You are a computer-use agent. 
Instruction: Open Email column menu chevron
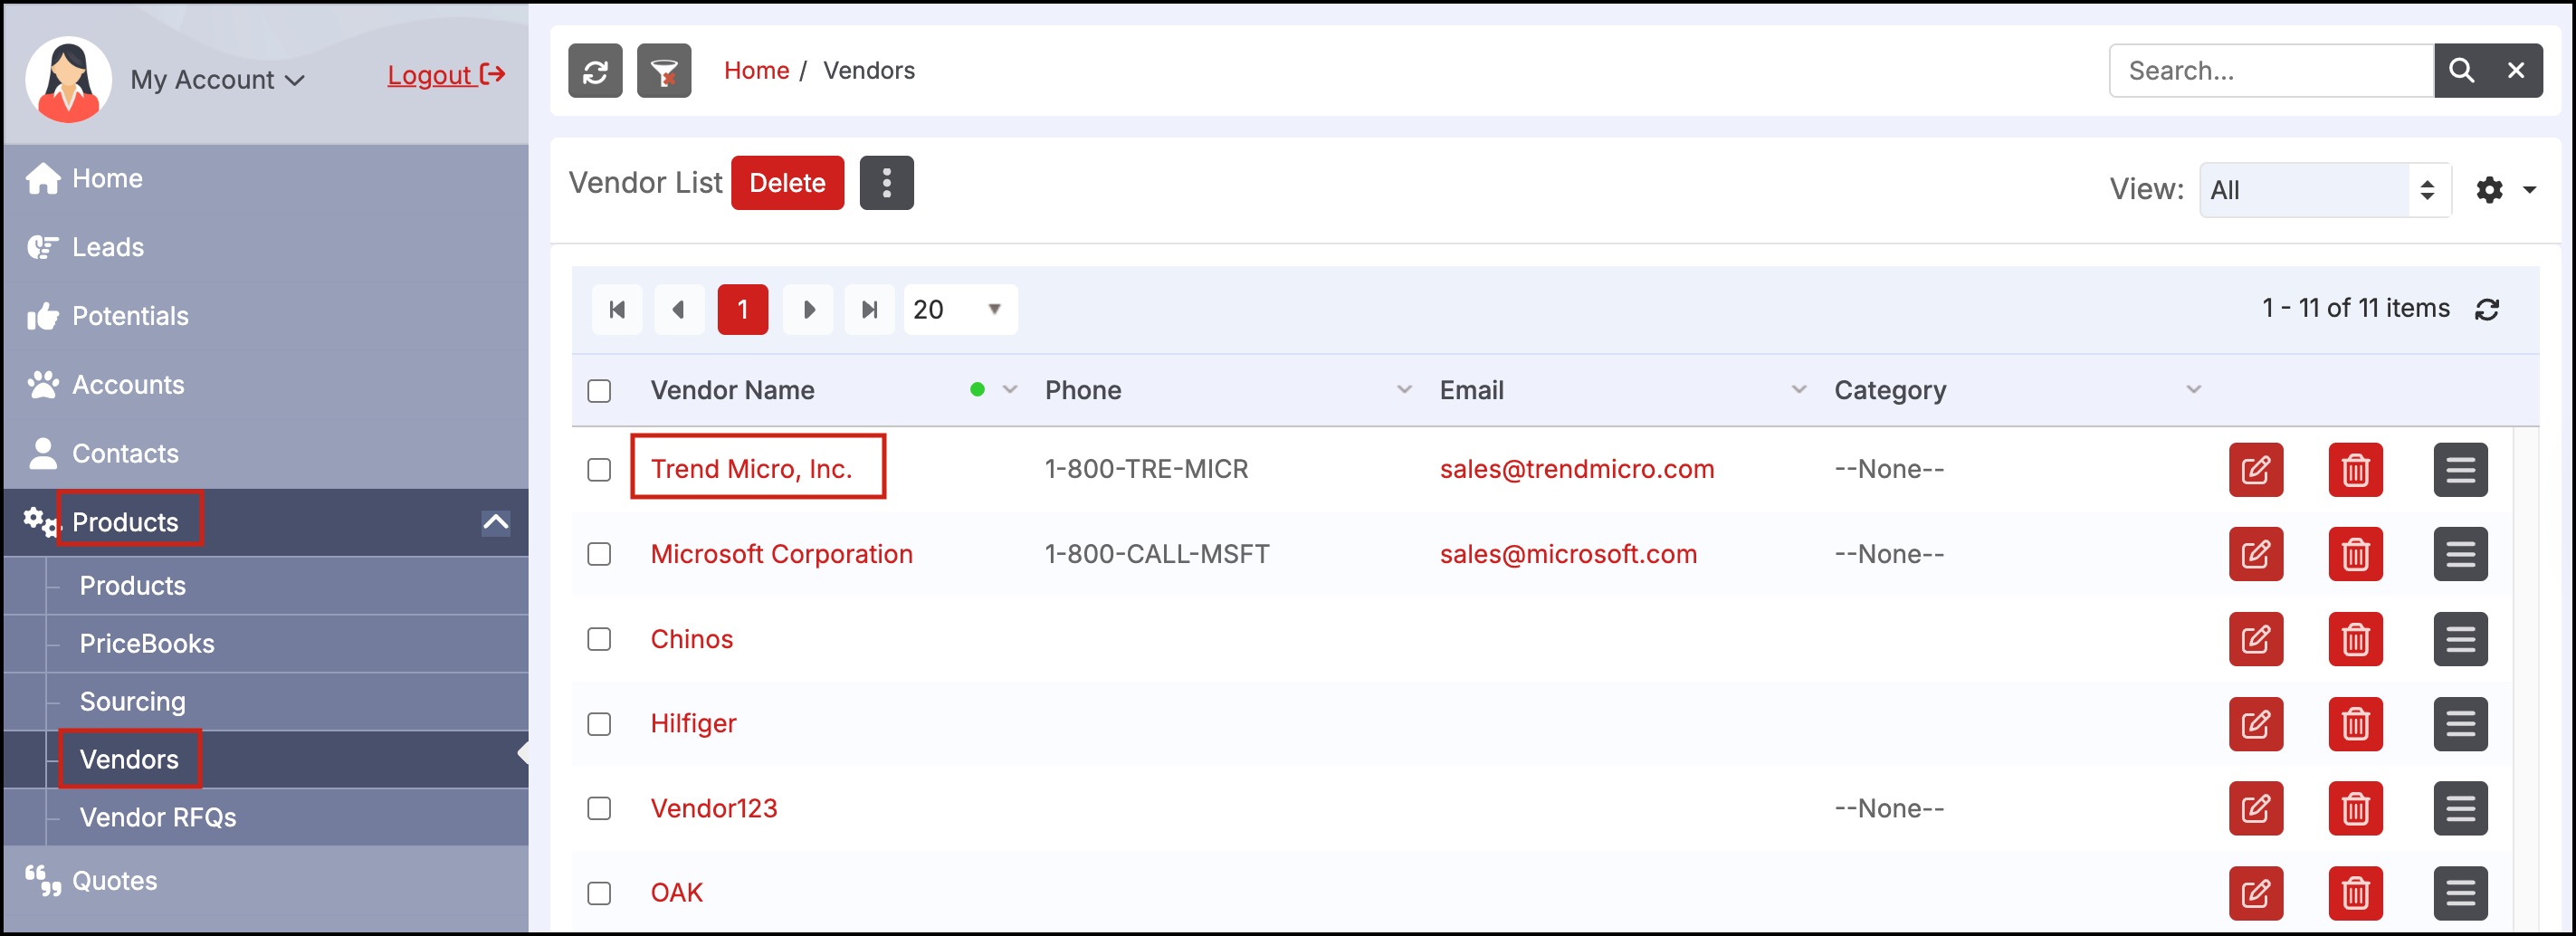tap(1799, 390)
